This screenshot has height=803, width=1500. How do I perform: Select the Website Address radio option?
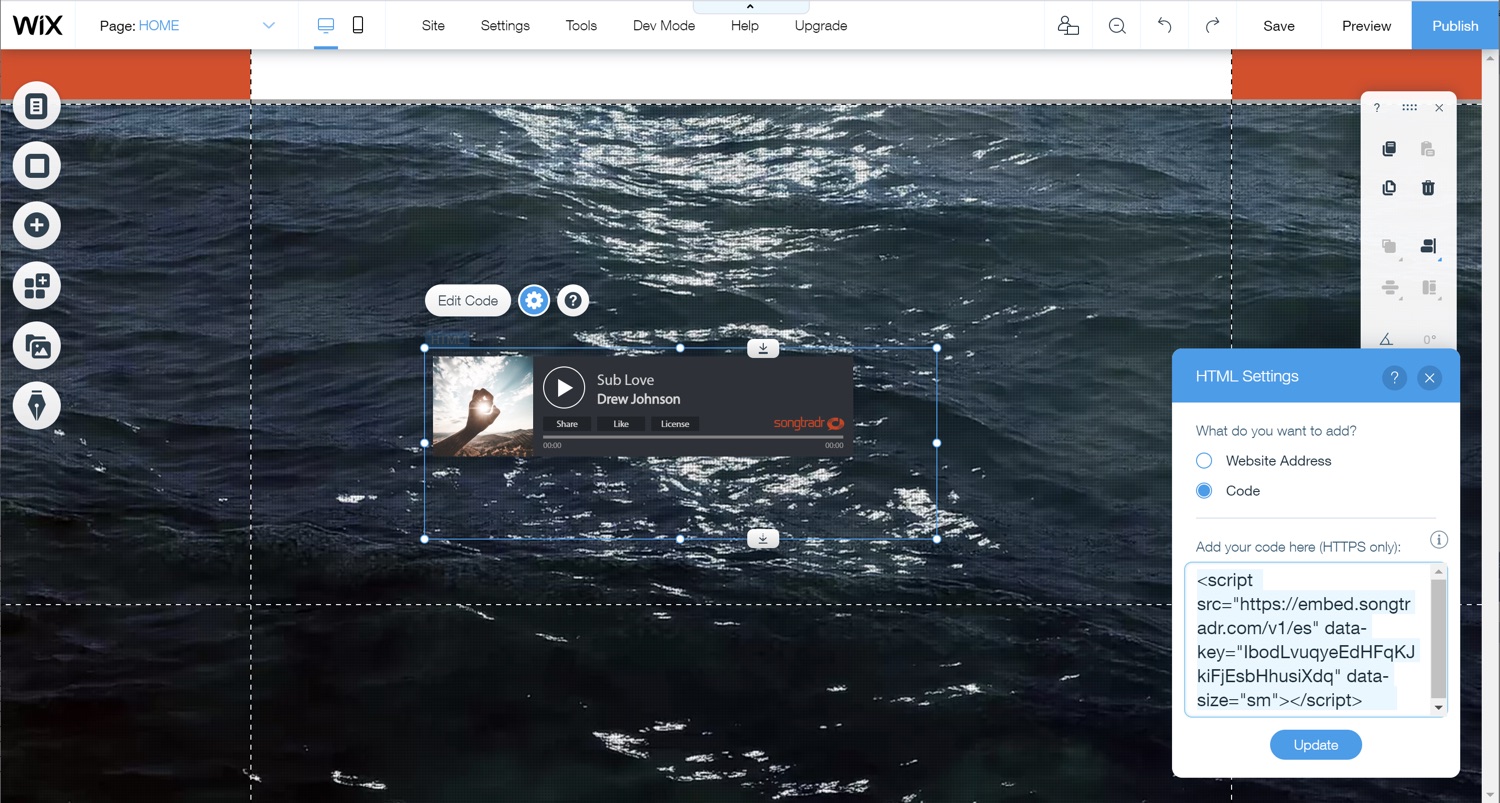[x=1204, y=461]
